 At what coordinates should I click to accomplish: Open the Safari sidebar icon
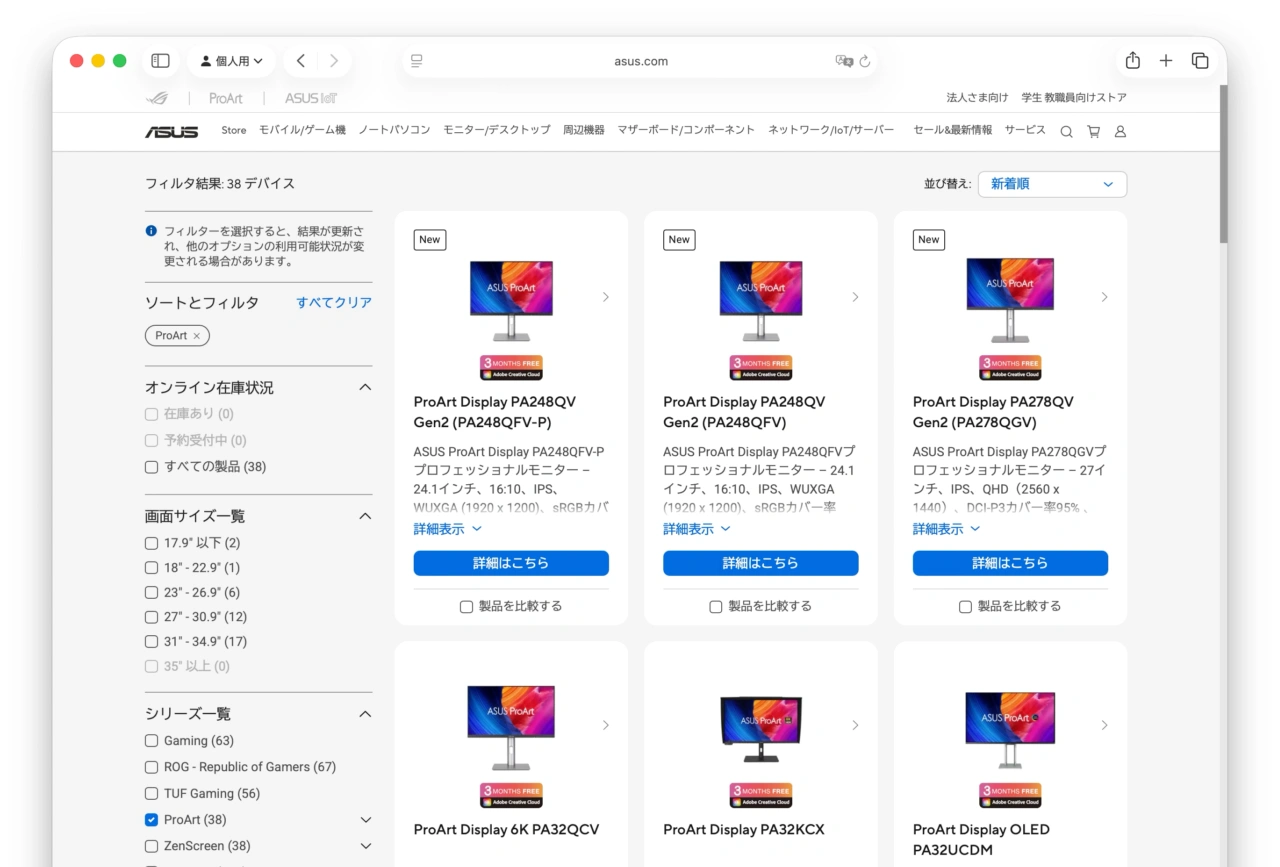[x=160, y=60]
